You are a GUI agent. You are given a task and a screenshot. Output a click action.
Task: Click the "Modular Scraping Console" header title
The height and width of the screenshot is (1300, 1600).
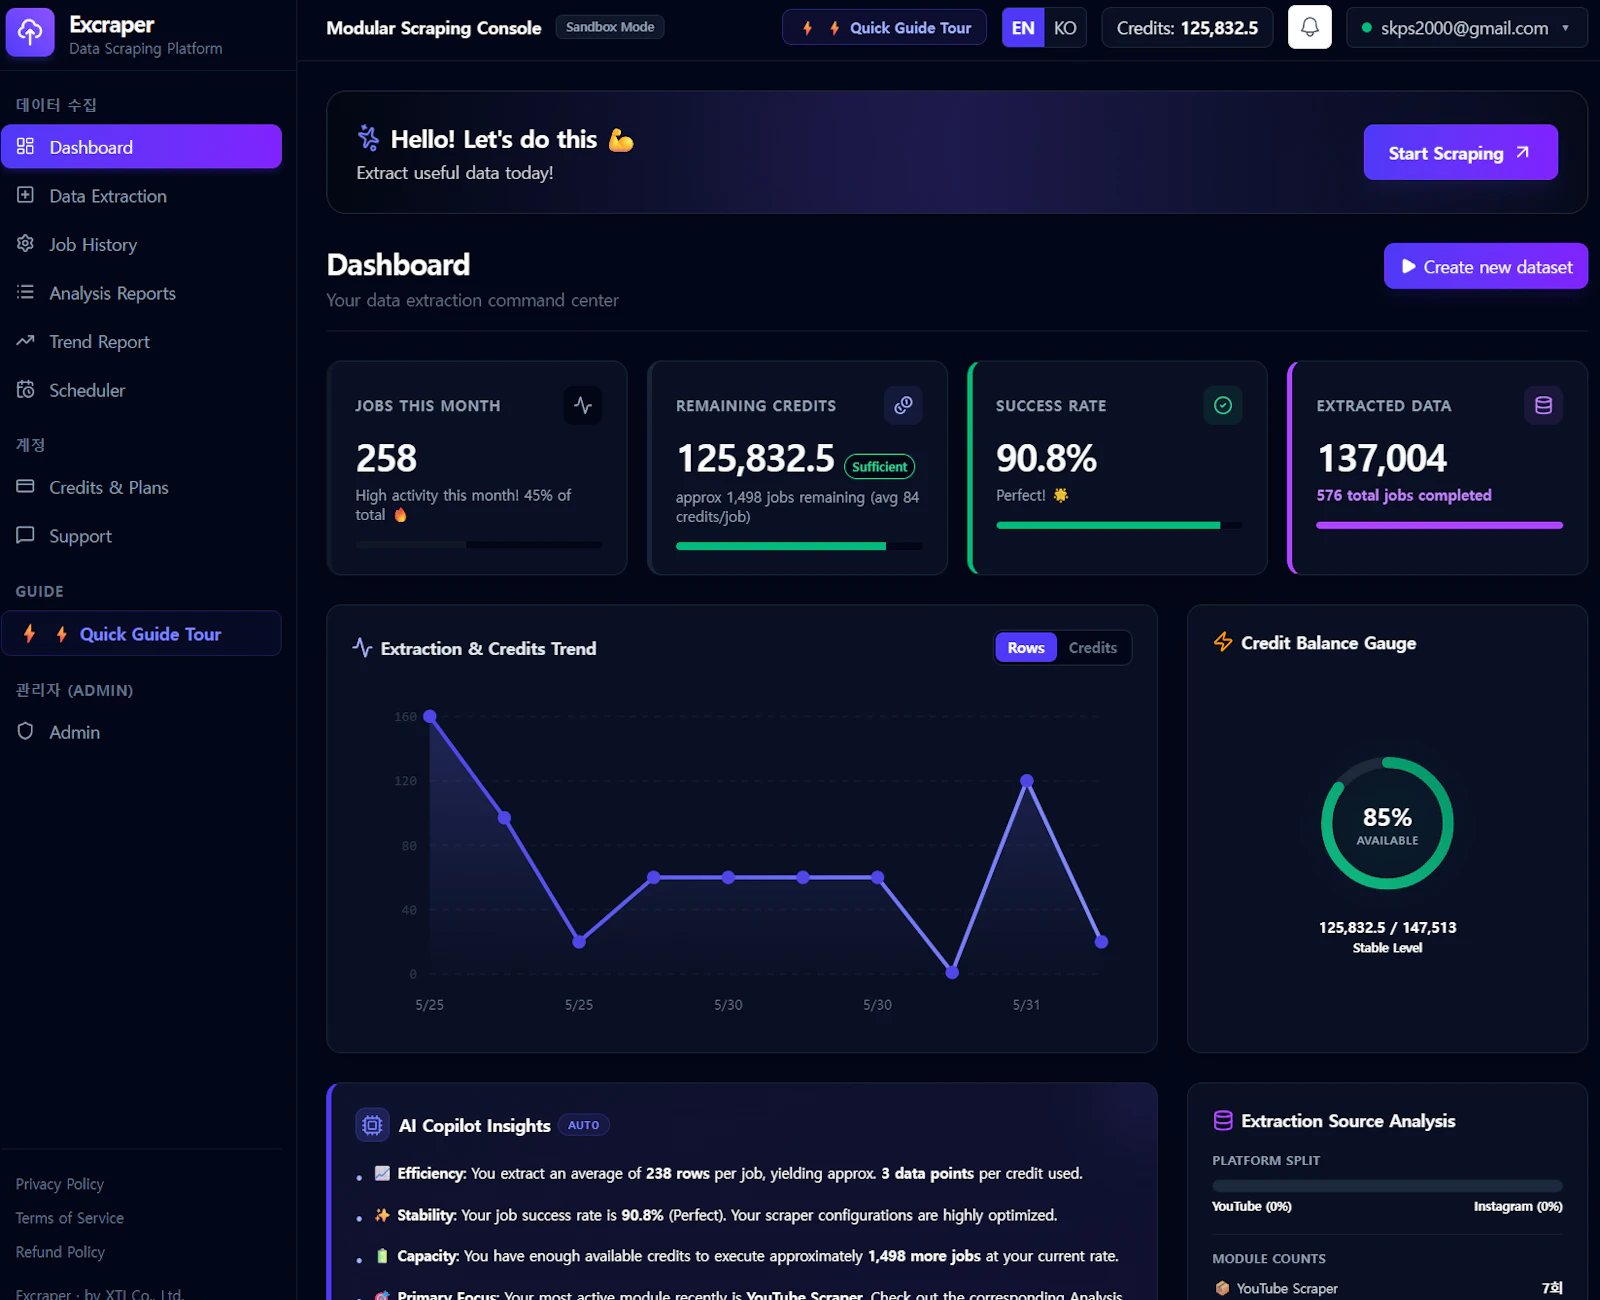tap(434, 28)
